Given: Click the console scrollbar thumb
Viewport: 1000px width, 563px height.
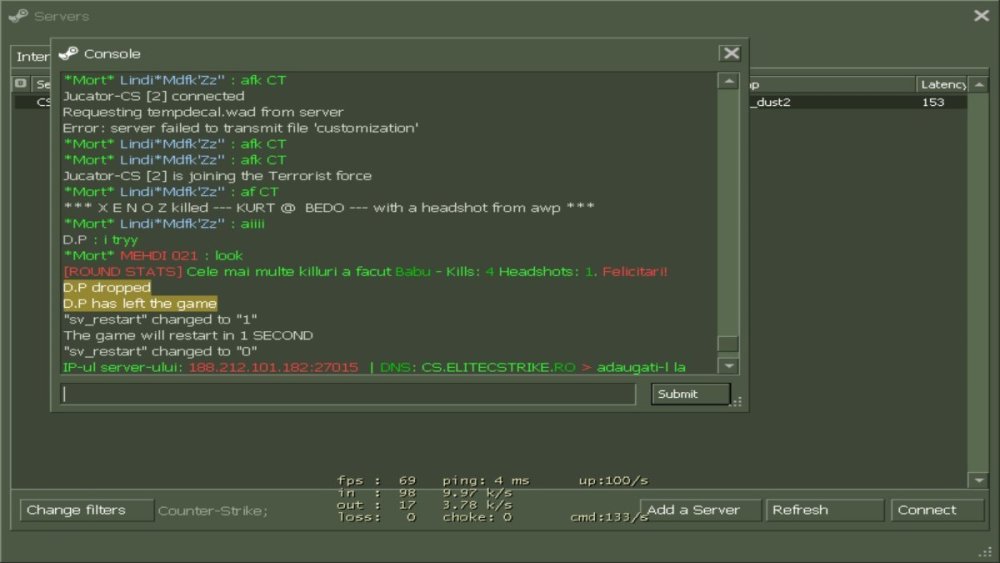Looking at the screenshot, I should click(728, 344).
